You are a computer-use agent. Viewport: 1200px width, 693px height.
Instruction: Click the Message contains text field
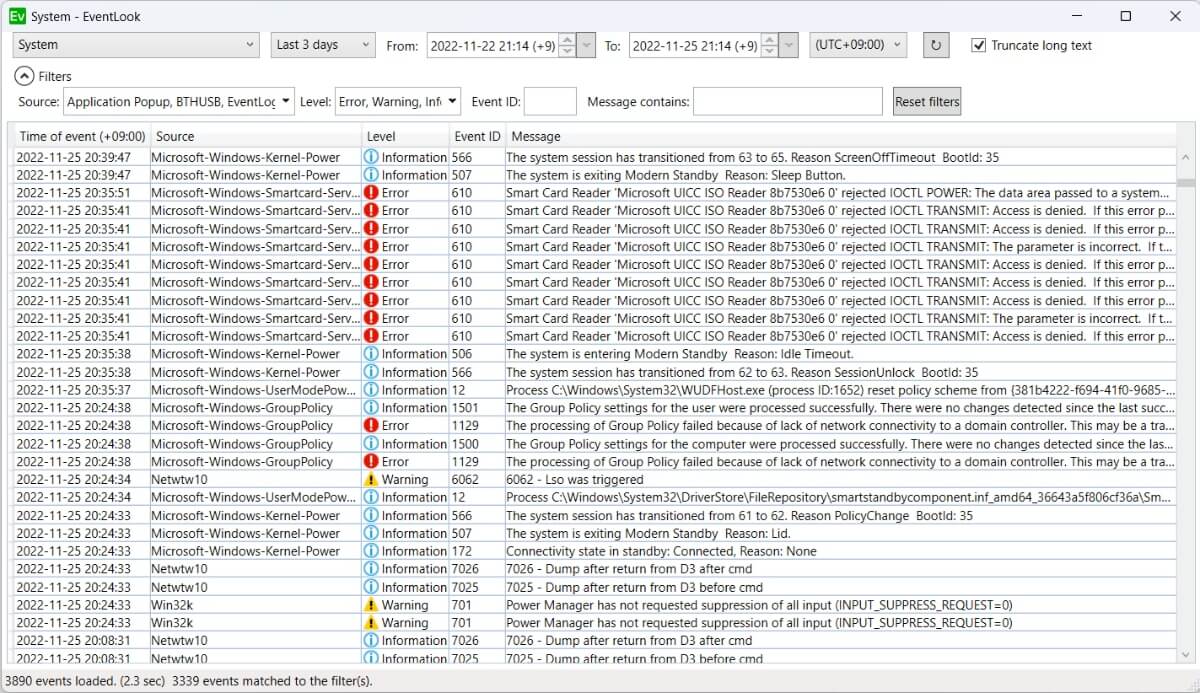pos(788,101)
